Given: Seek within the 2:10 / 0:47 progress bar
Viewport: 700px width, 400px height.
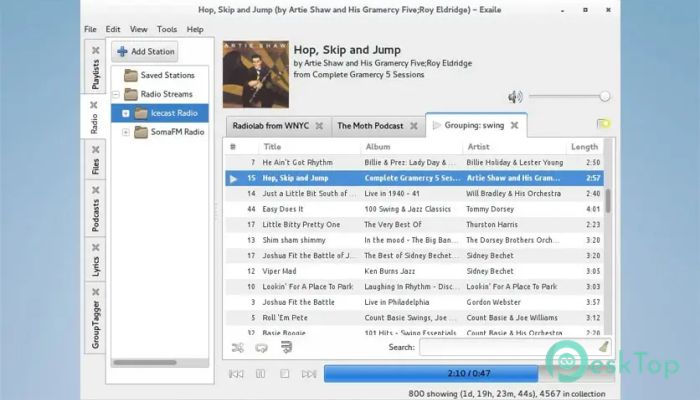Looking at the screenshot, I should (x=469, y=374).
